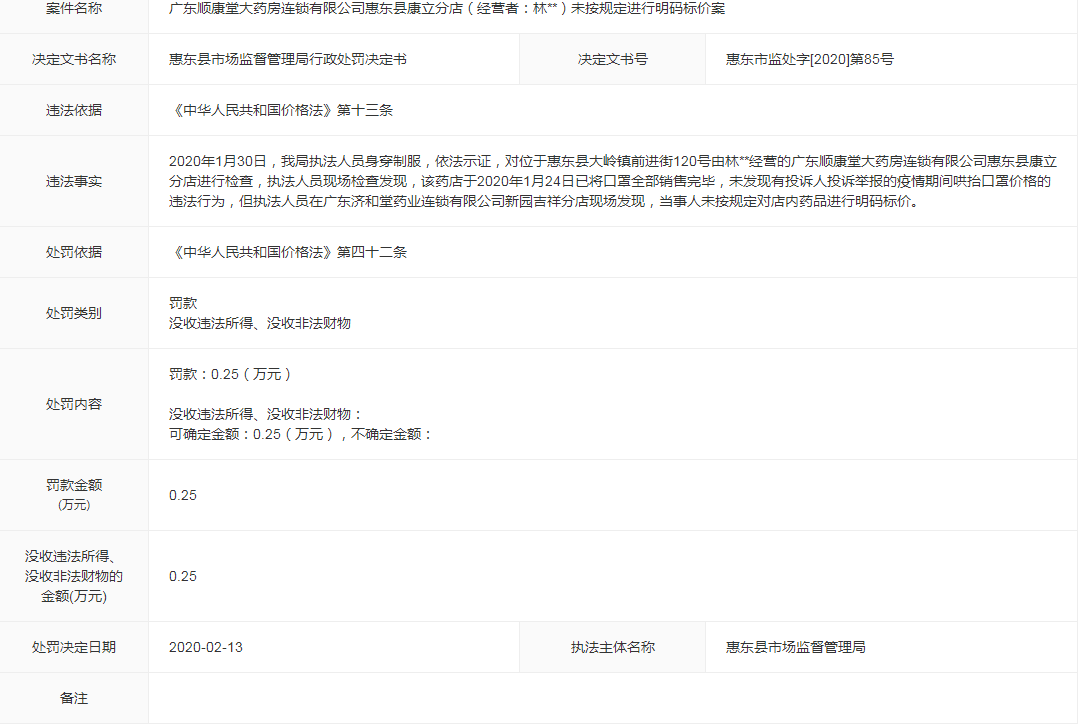Click the violation facts paragraph starting 2020年1月30日
The height and width of the screenshot is (725, 1080).
tap(612, 181)
